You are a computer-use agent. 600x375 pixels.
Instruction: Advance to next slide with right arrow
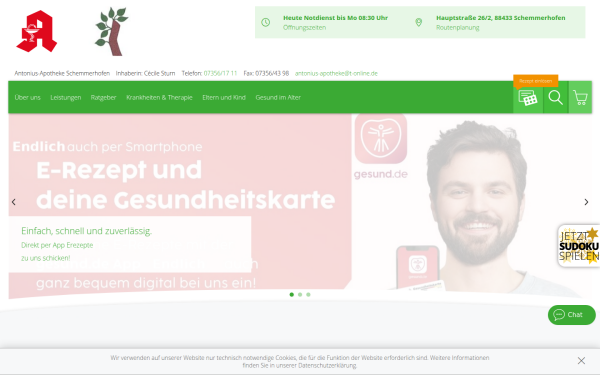coord(586,202)
